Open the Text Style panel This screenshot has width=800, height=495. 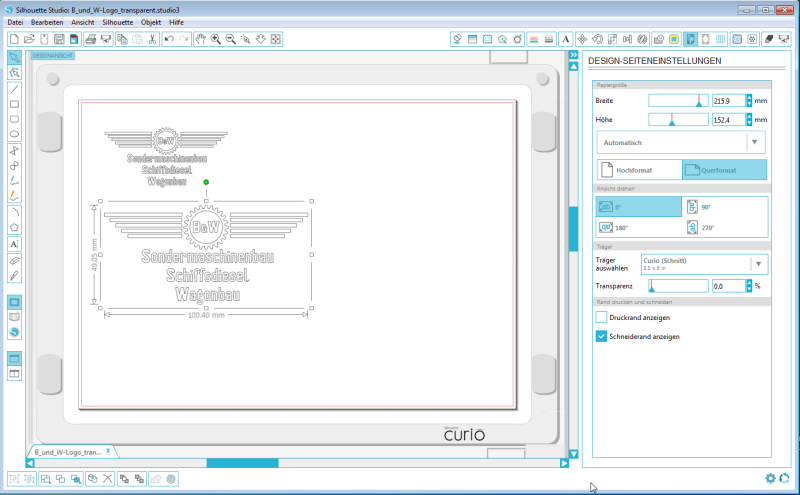point(566,39)
